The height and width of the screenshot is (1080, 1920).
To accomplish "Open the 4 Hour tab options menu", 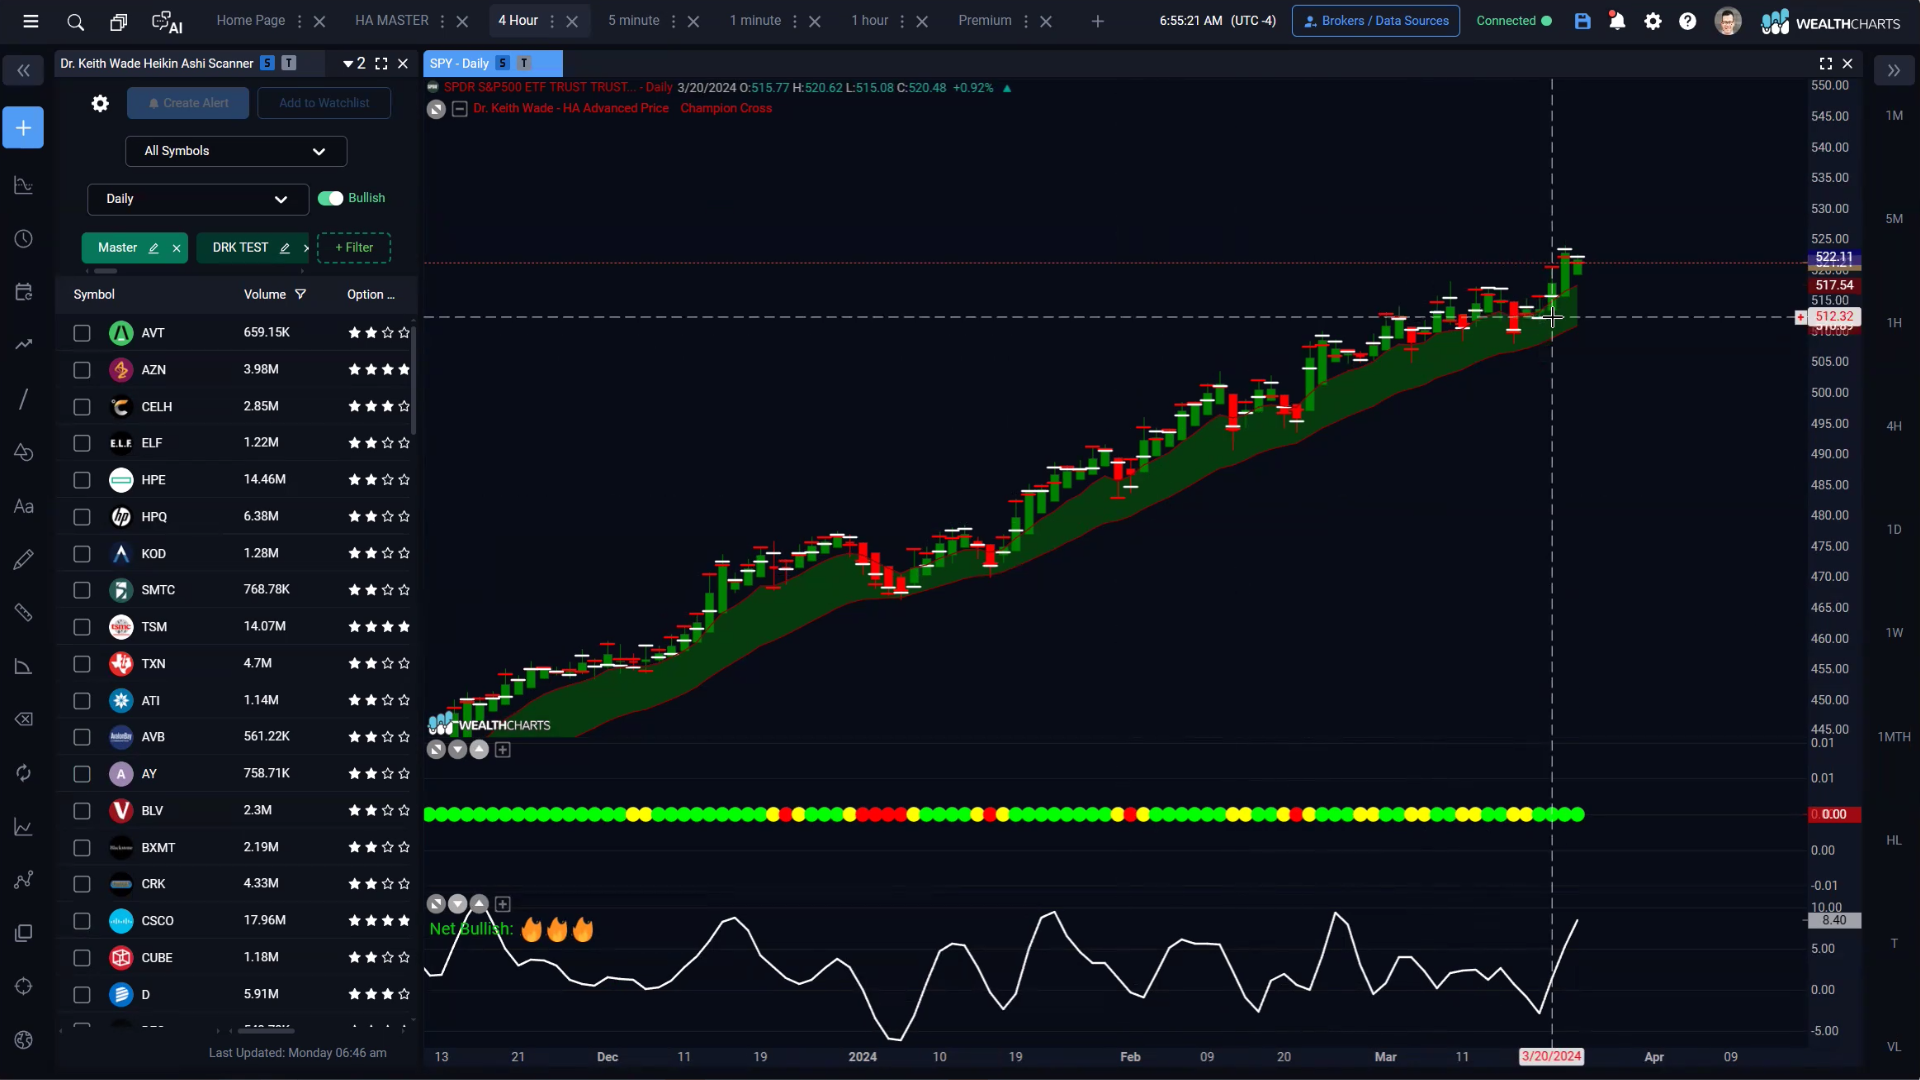I will click(552, 21).
